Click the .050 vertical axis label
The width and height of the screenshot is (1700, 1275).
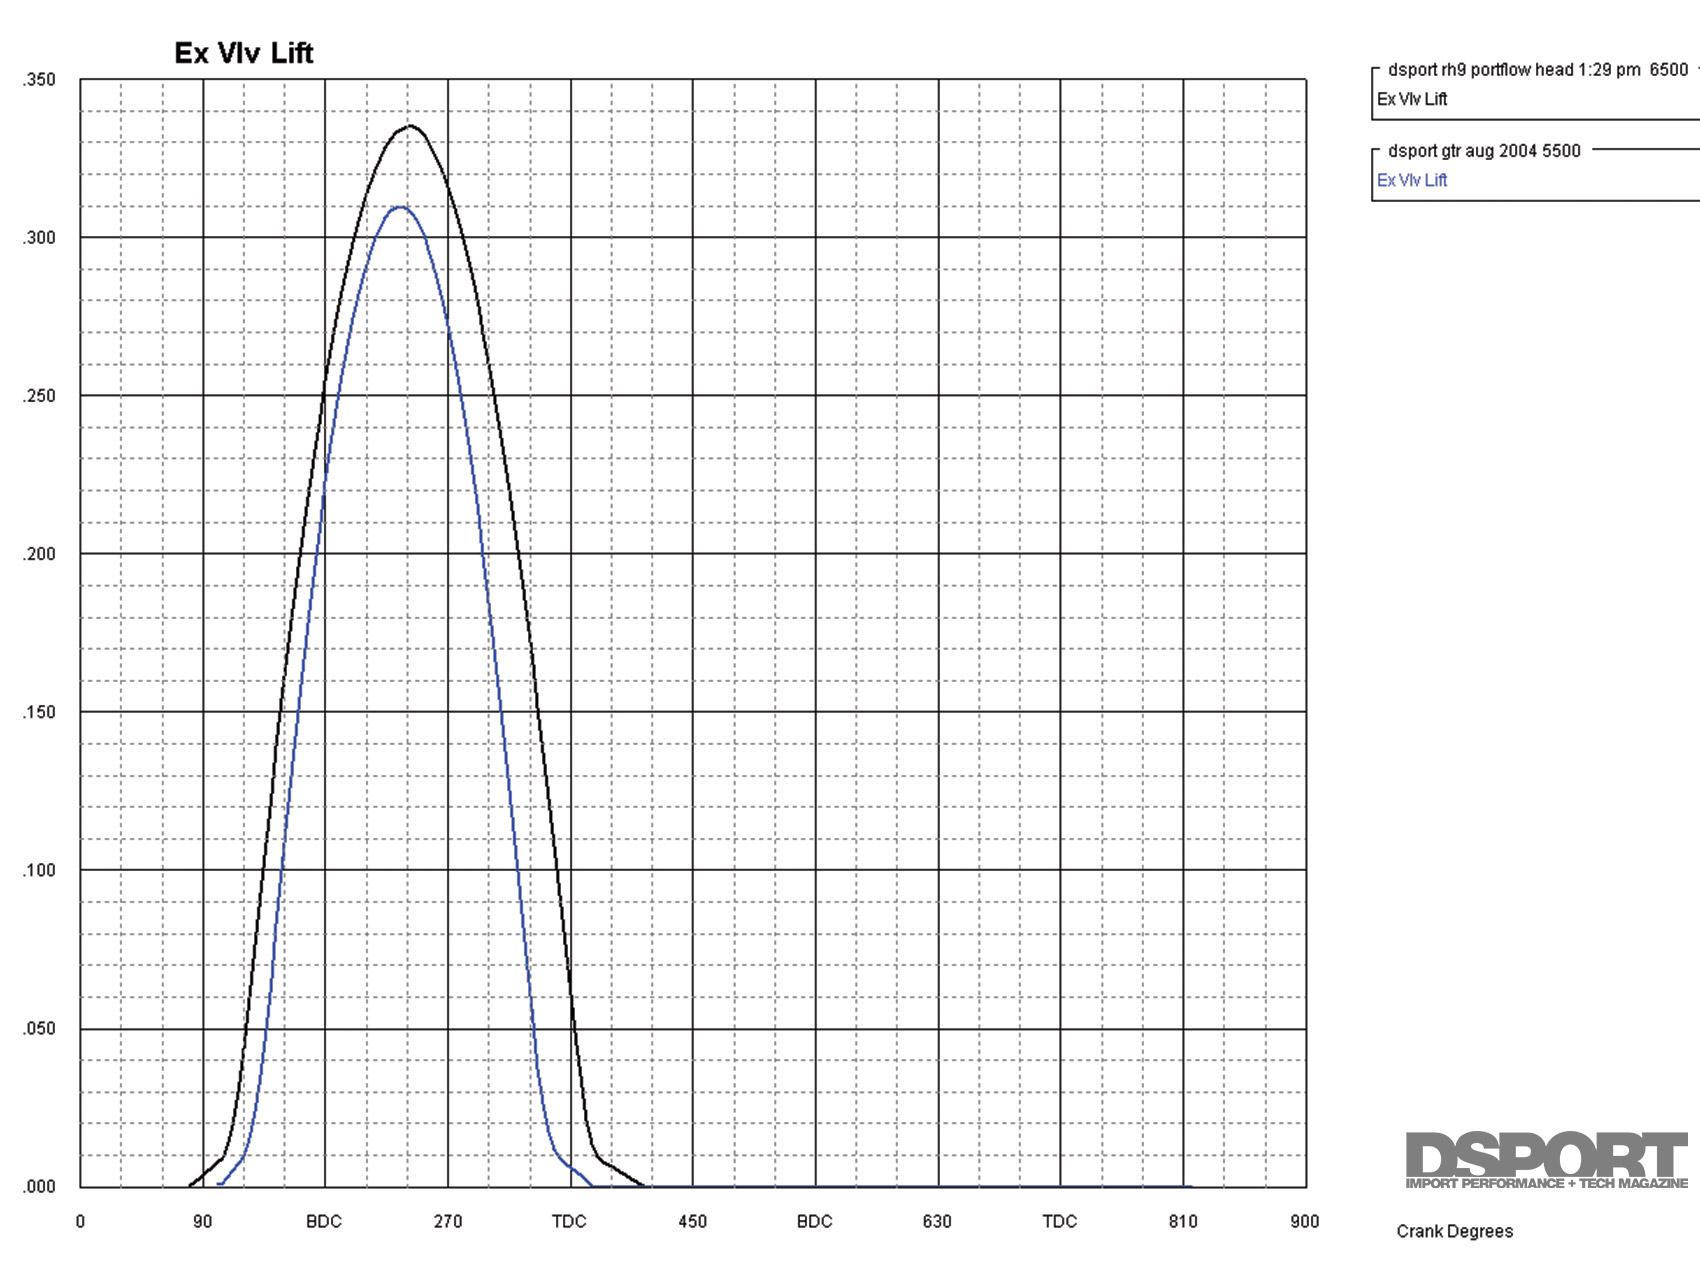point(39,1028)
